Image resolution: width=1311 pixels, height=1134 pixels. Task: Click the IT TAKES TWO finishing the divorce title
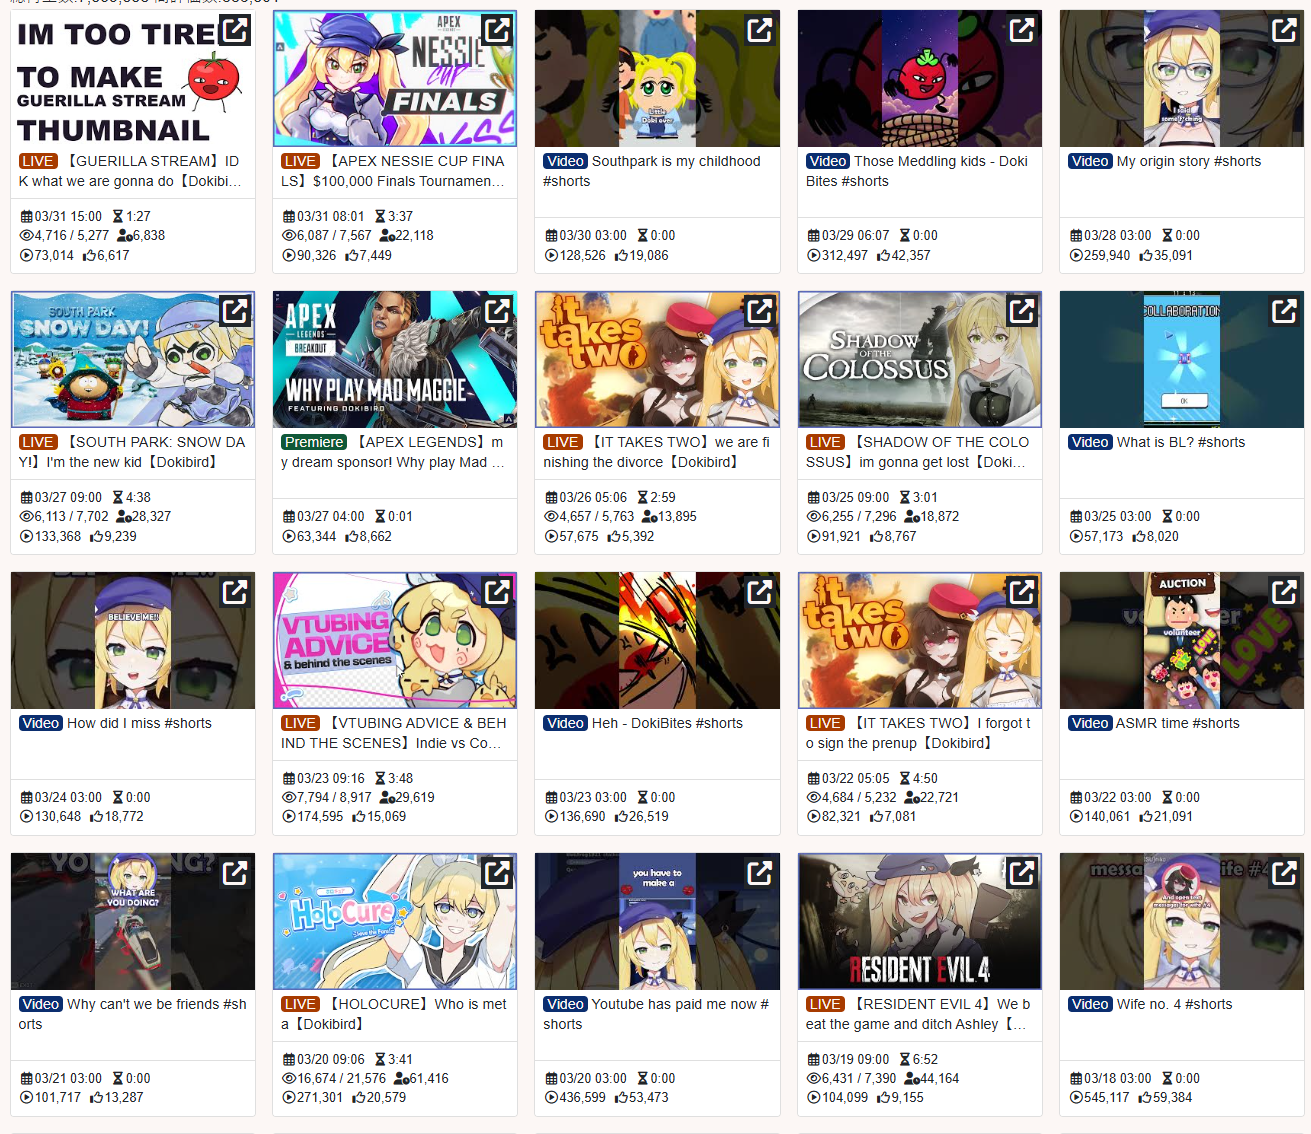point(657,452)
